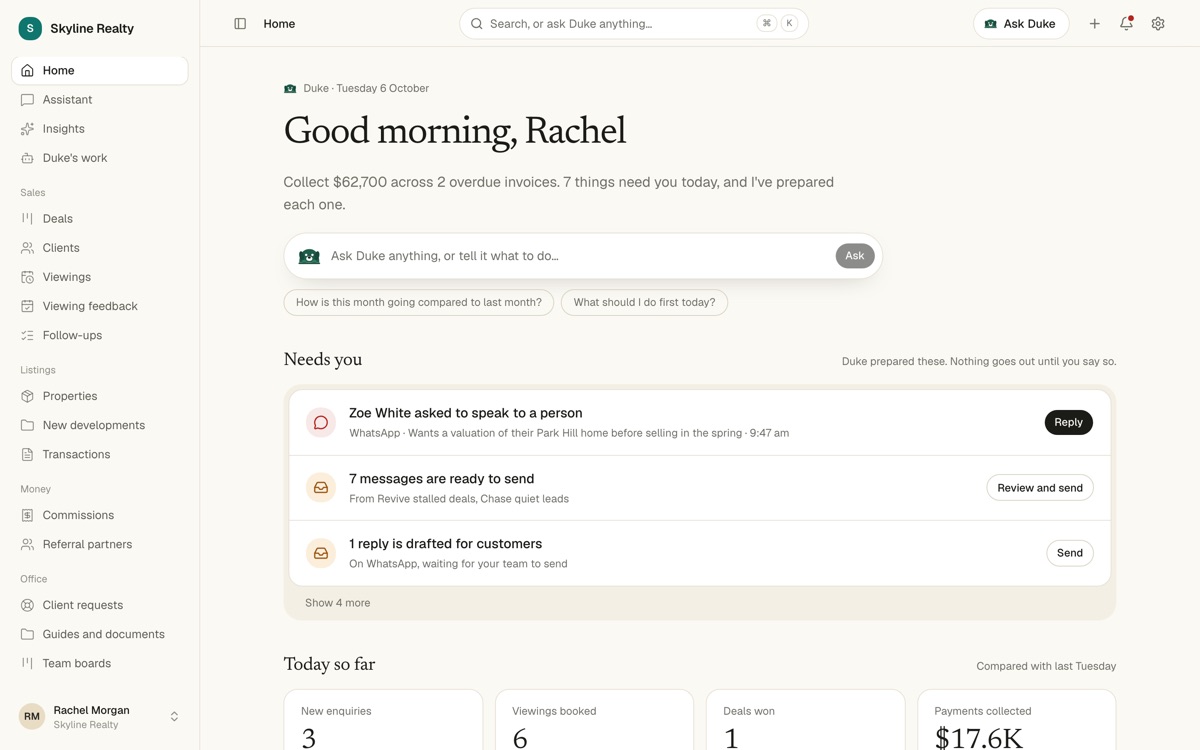Click 'Zoe White asked to speak to a person'
Viewport: 1200px width, 750px height.
tap(466, 413)
